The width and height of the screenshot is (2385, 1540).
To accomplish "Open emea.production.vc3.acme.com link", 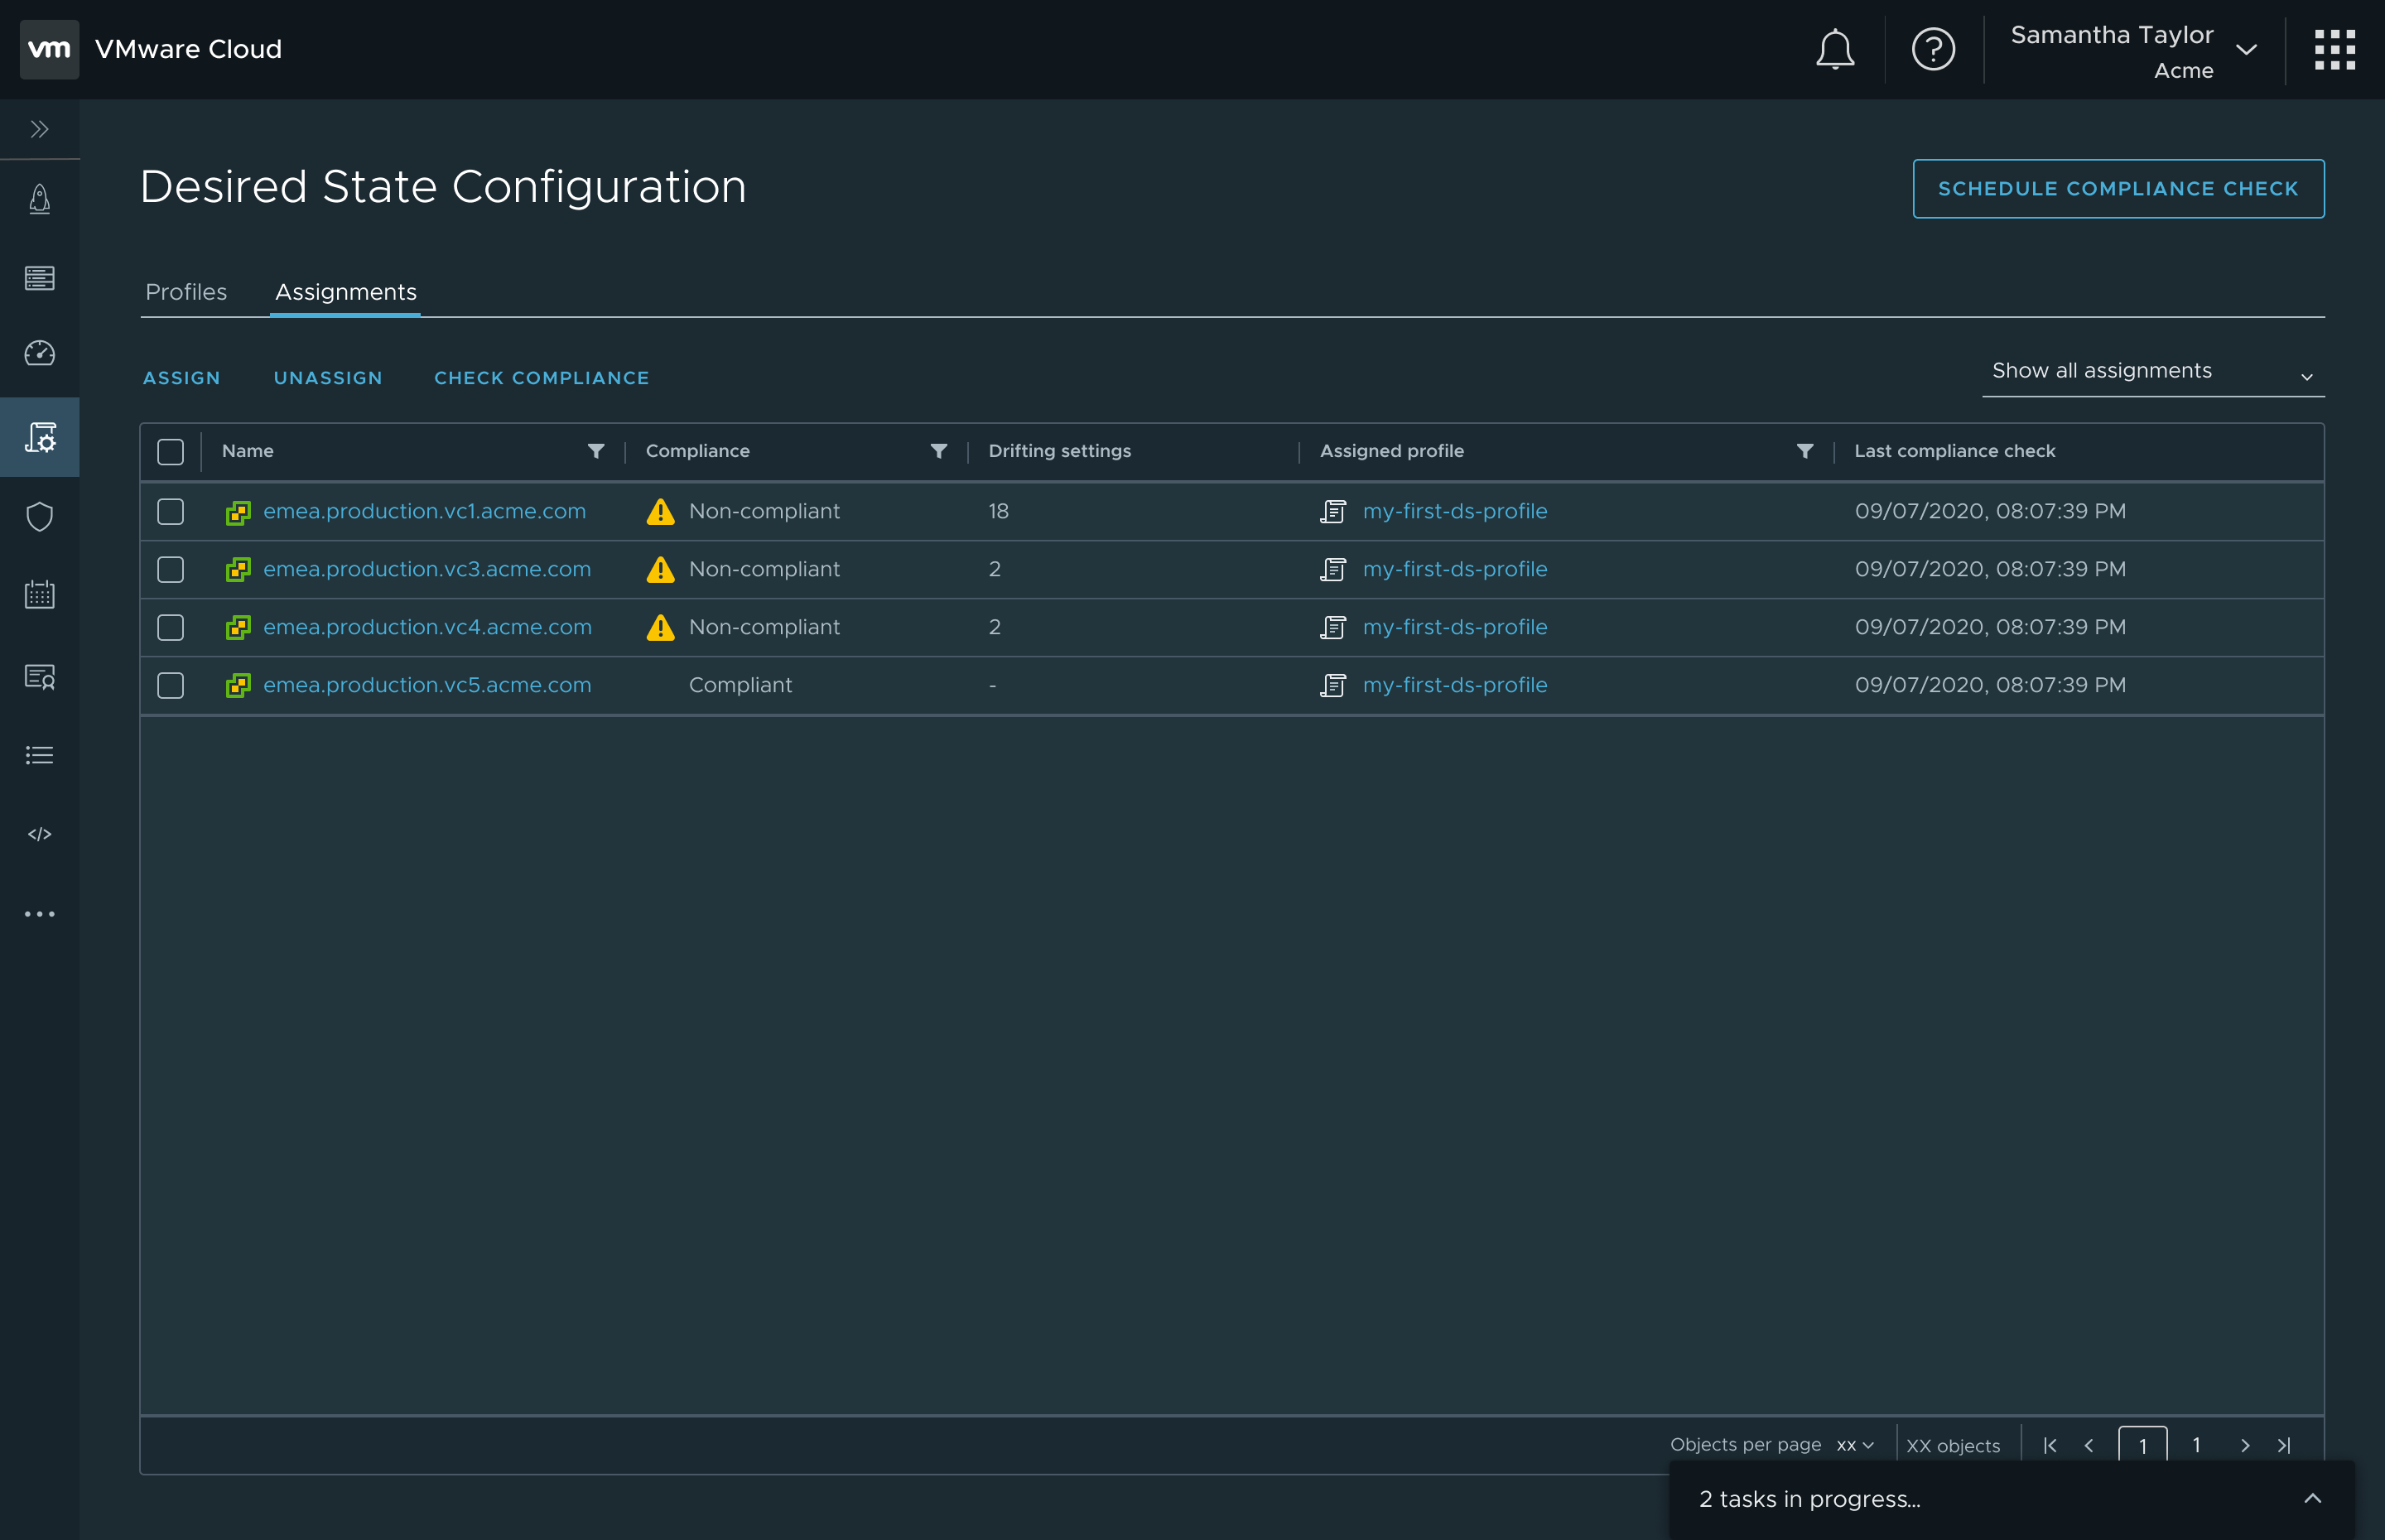I will click(427, 569).
